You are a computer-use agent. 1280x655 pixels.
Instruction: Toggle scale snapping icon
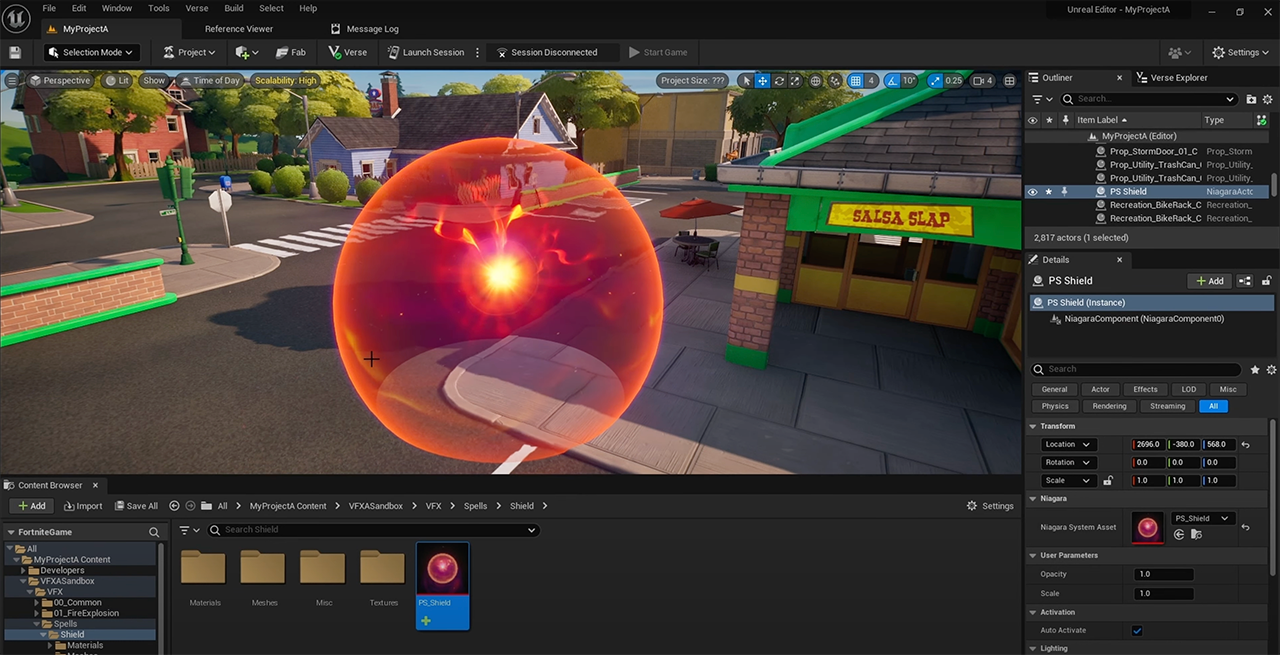click(935, 81)
